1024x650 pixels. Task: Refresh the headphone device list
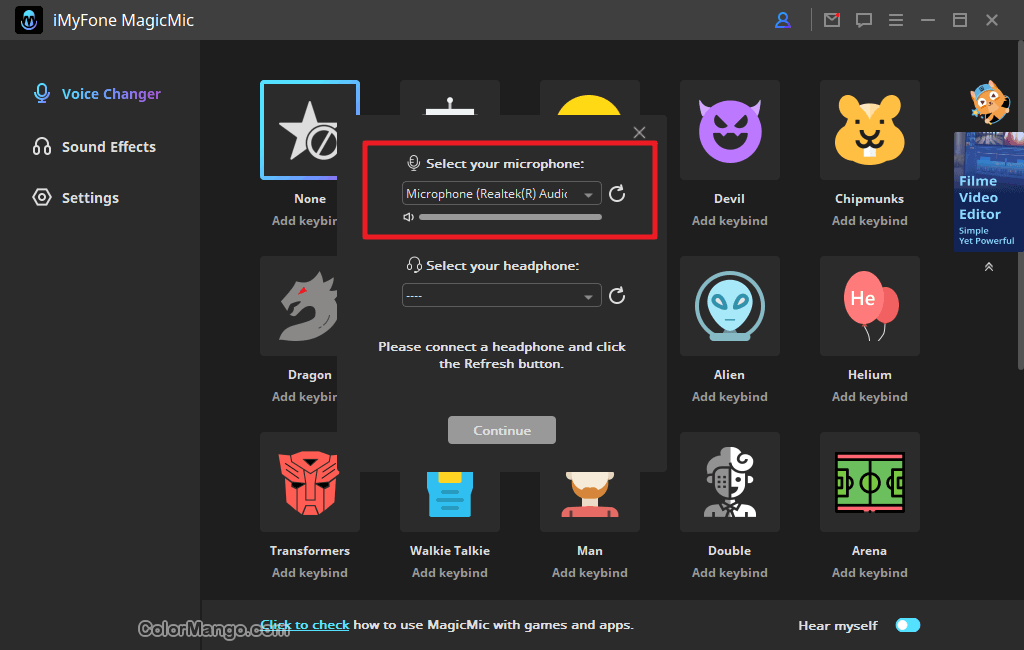coord(617,295)
